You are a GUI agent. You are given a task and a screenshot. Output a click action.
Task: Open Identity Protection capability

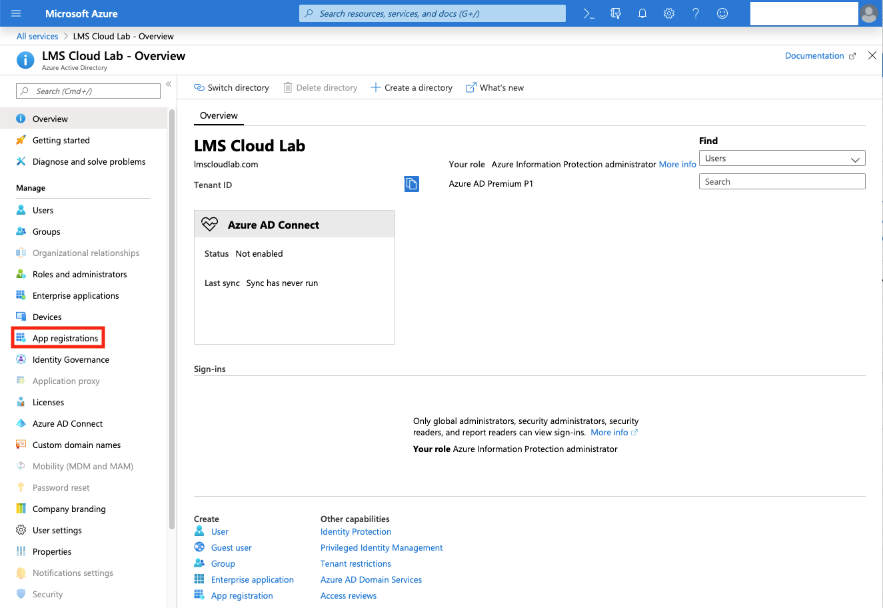(356, 532)
